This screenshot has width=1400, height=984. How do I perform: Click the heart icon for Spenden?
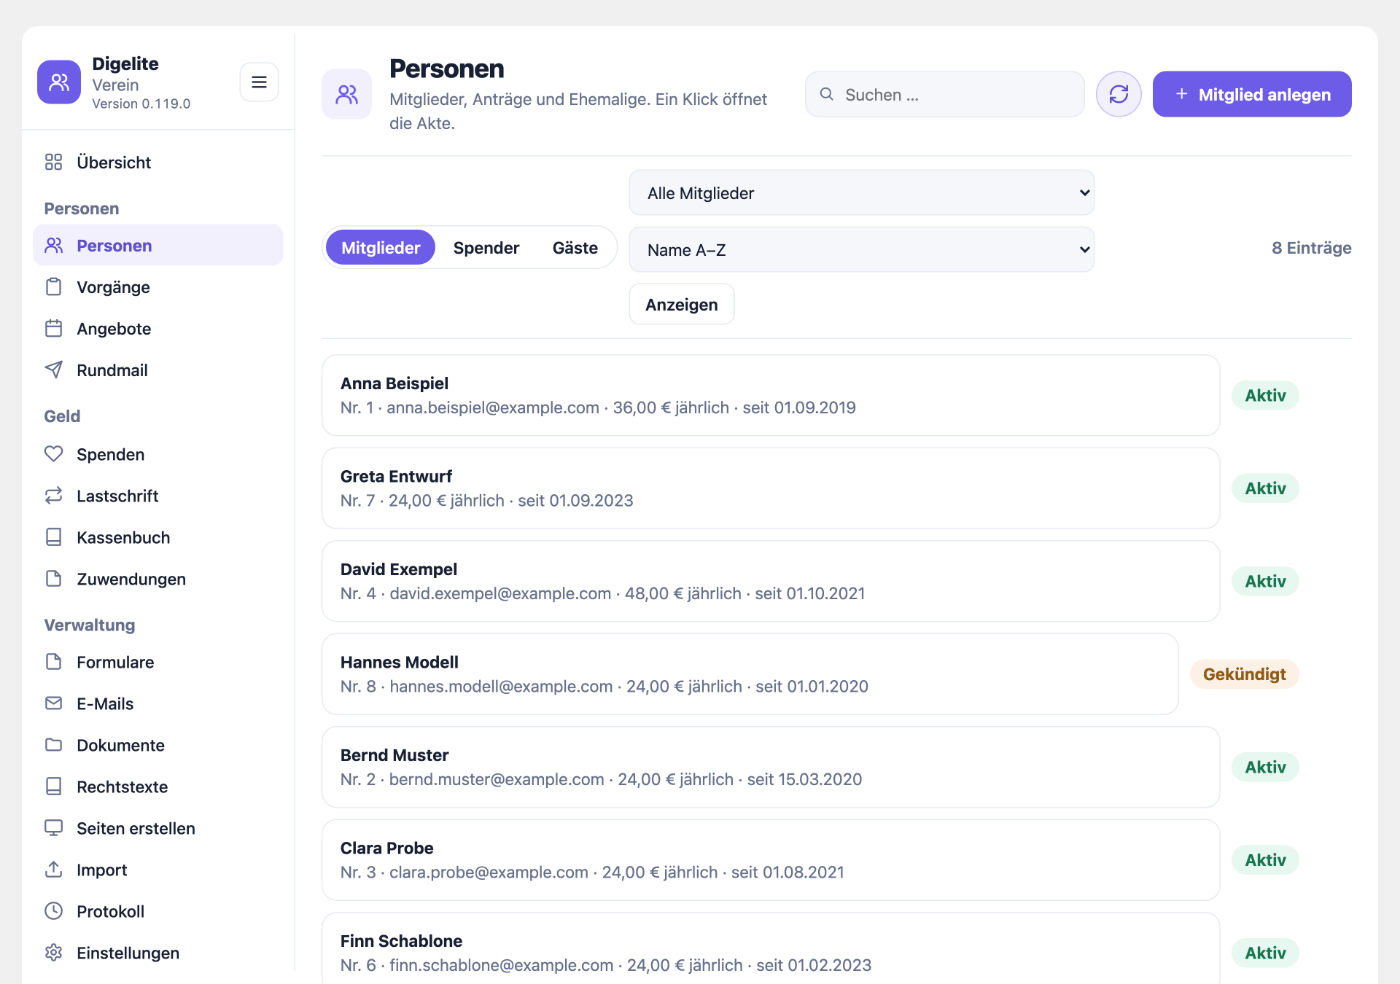[x=54, y=454]
